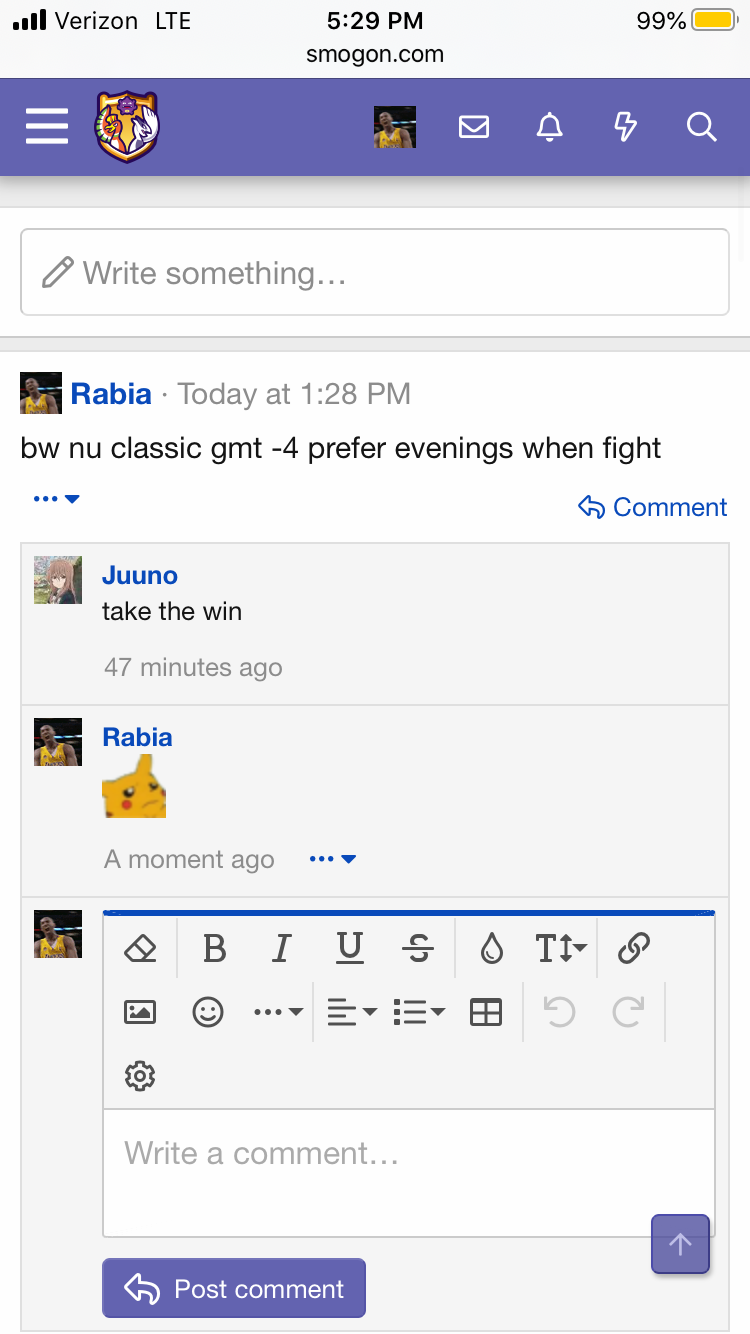Toggle underline formatting

[x=349, y=948]
